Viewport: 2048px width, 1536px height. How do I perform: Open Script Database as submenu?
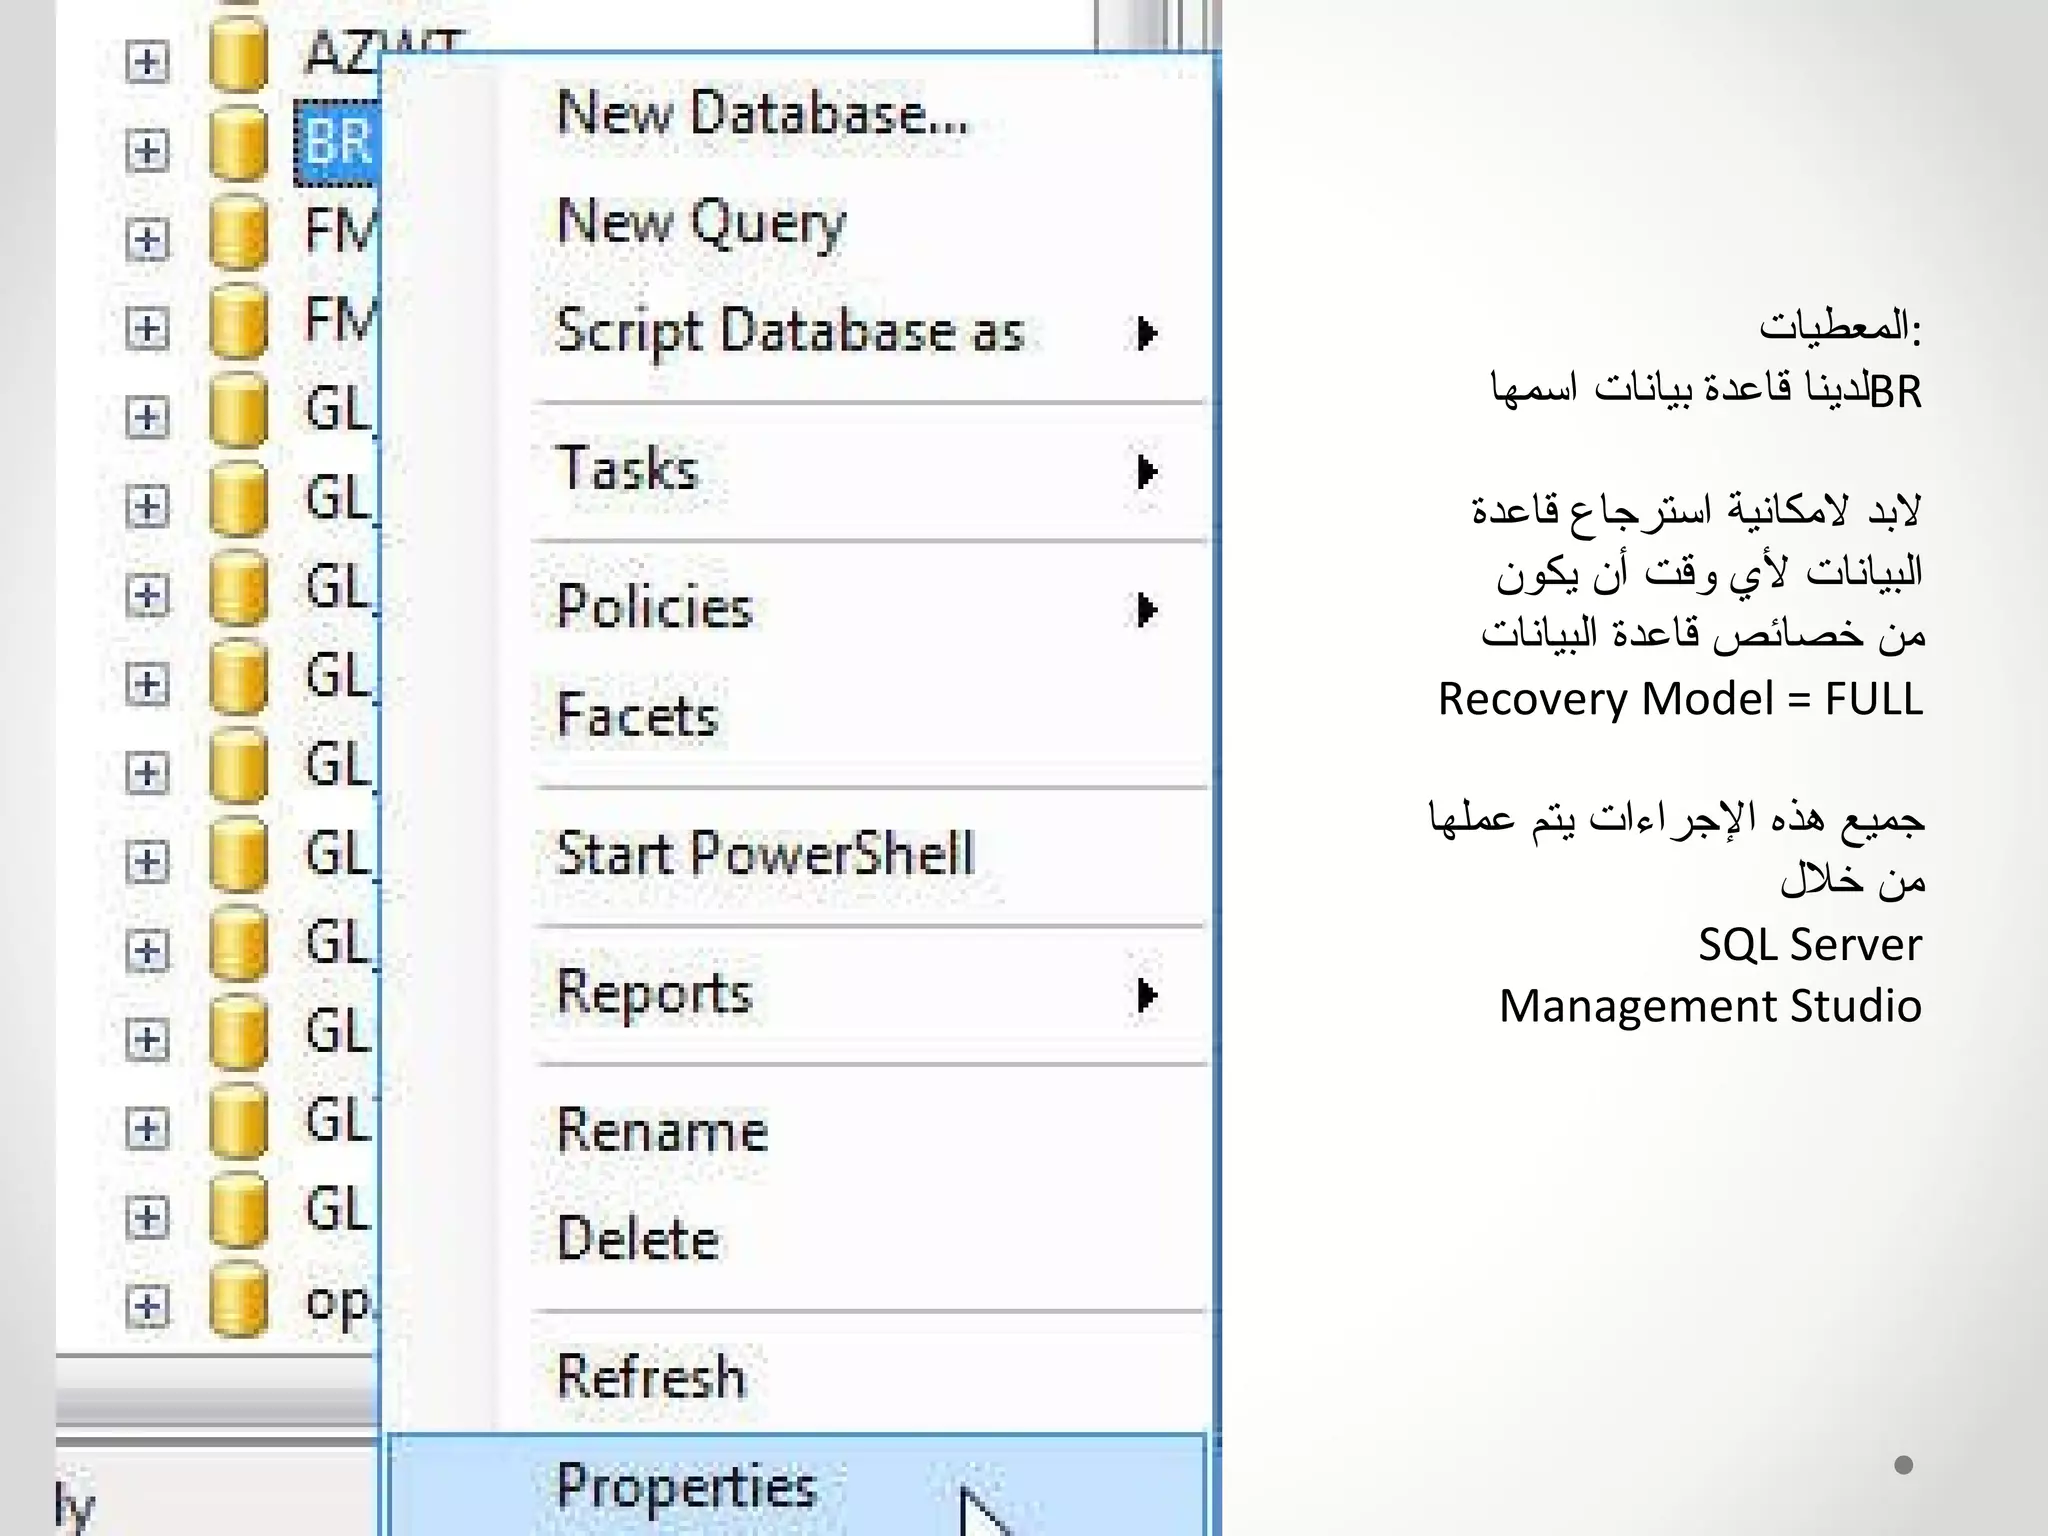click(797, 331)
